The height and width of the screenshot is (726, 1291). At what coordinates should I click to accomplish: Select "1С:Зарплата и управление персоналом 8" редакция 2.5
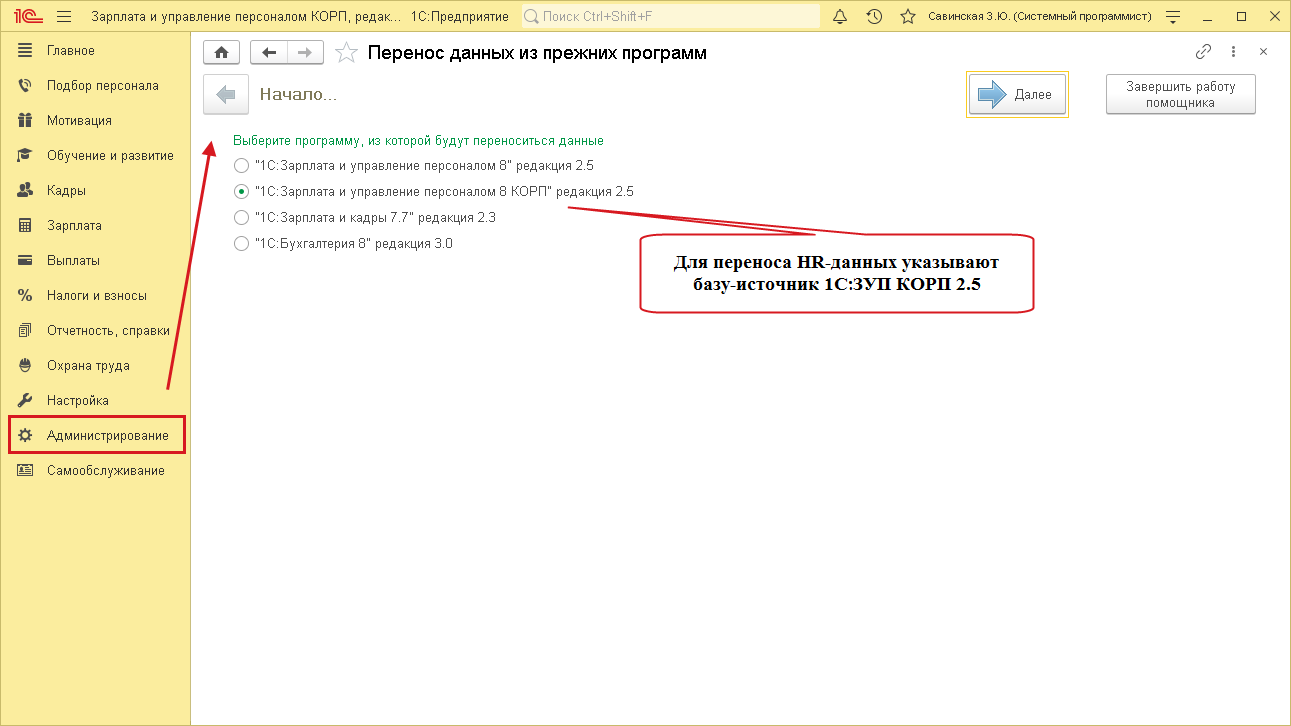413,165
